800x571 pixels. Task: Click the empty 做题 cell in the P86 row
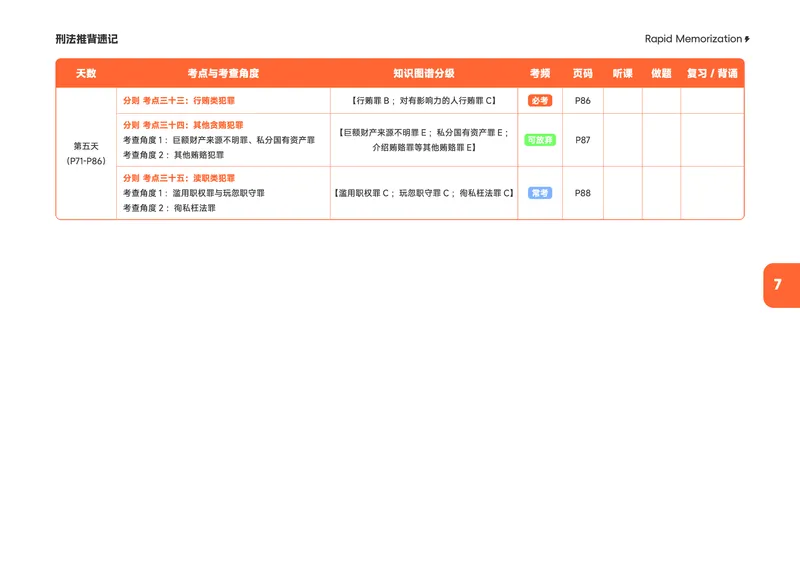click(x=662, y=101)
